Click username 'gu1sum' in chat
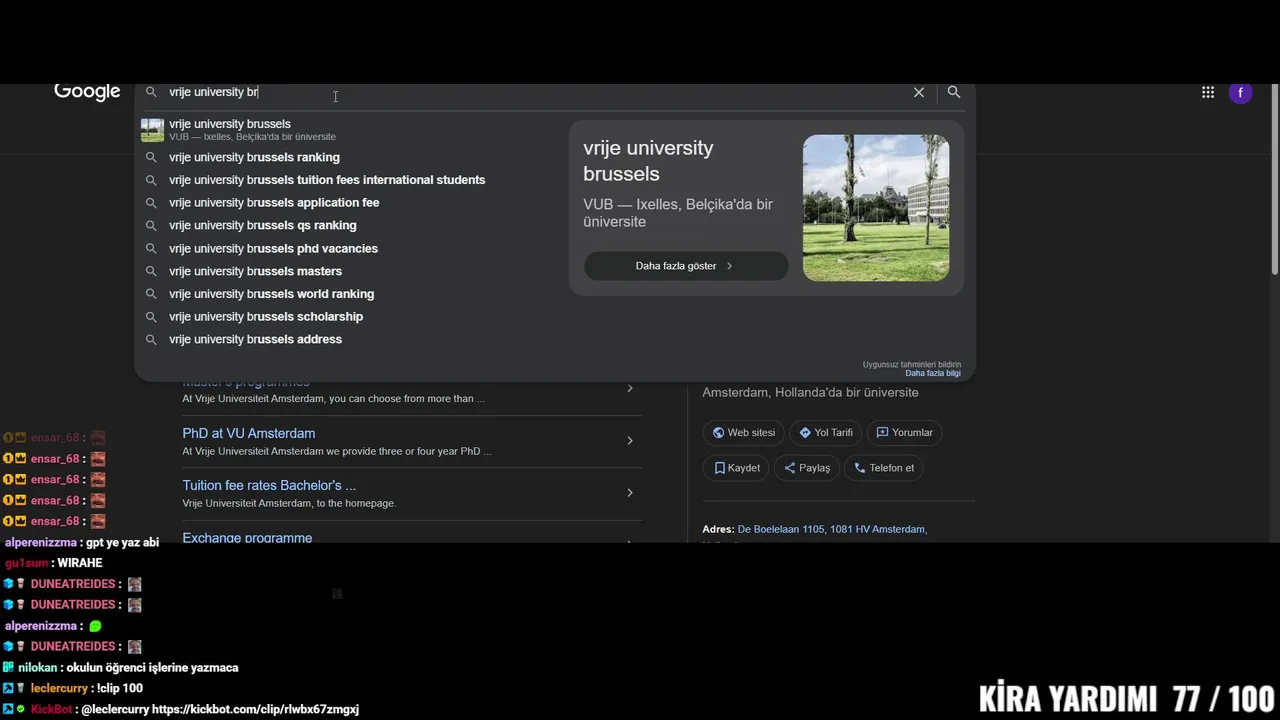 pos(26,563)
